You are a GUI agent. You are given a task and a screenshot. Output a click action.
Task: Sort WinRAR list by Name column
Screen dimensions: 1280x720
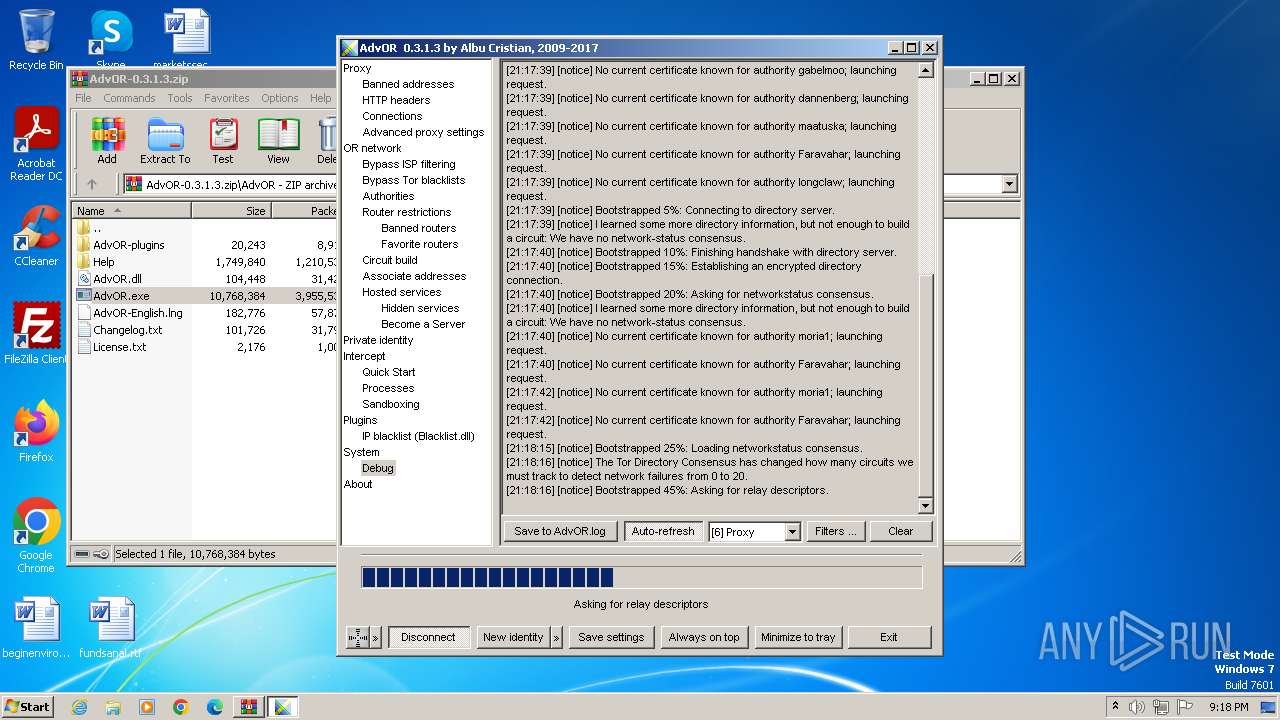tap(131, 211)
